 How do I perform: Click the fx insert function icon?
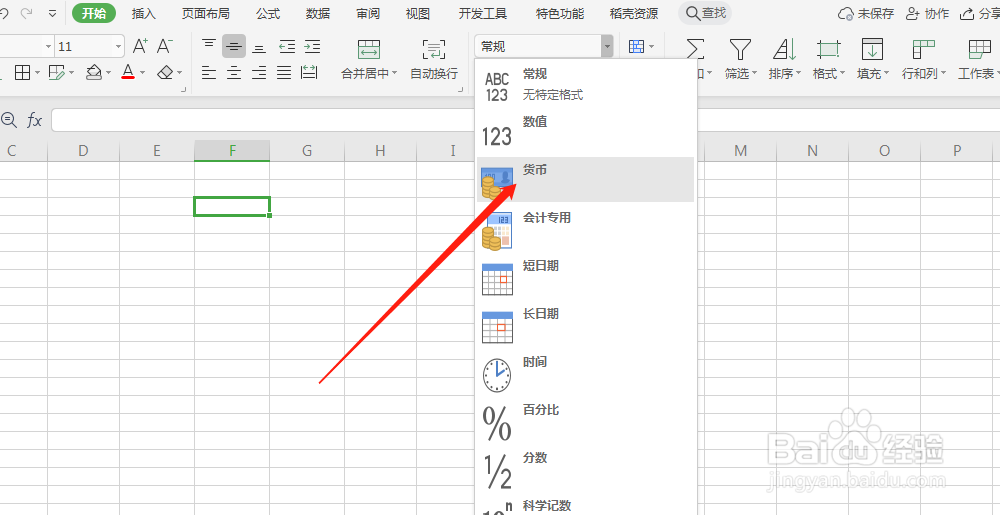coord(34,120)
